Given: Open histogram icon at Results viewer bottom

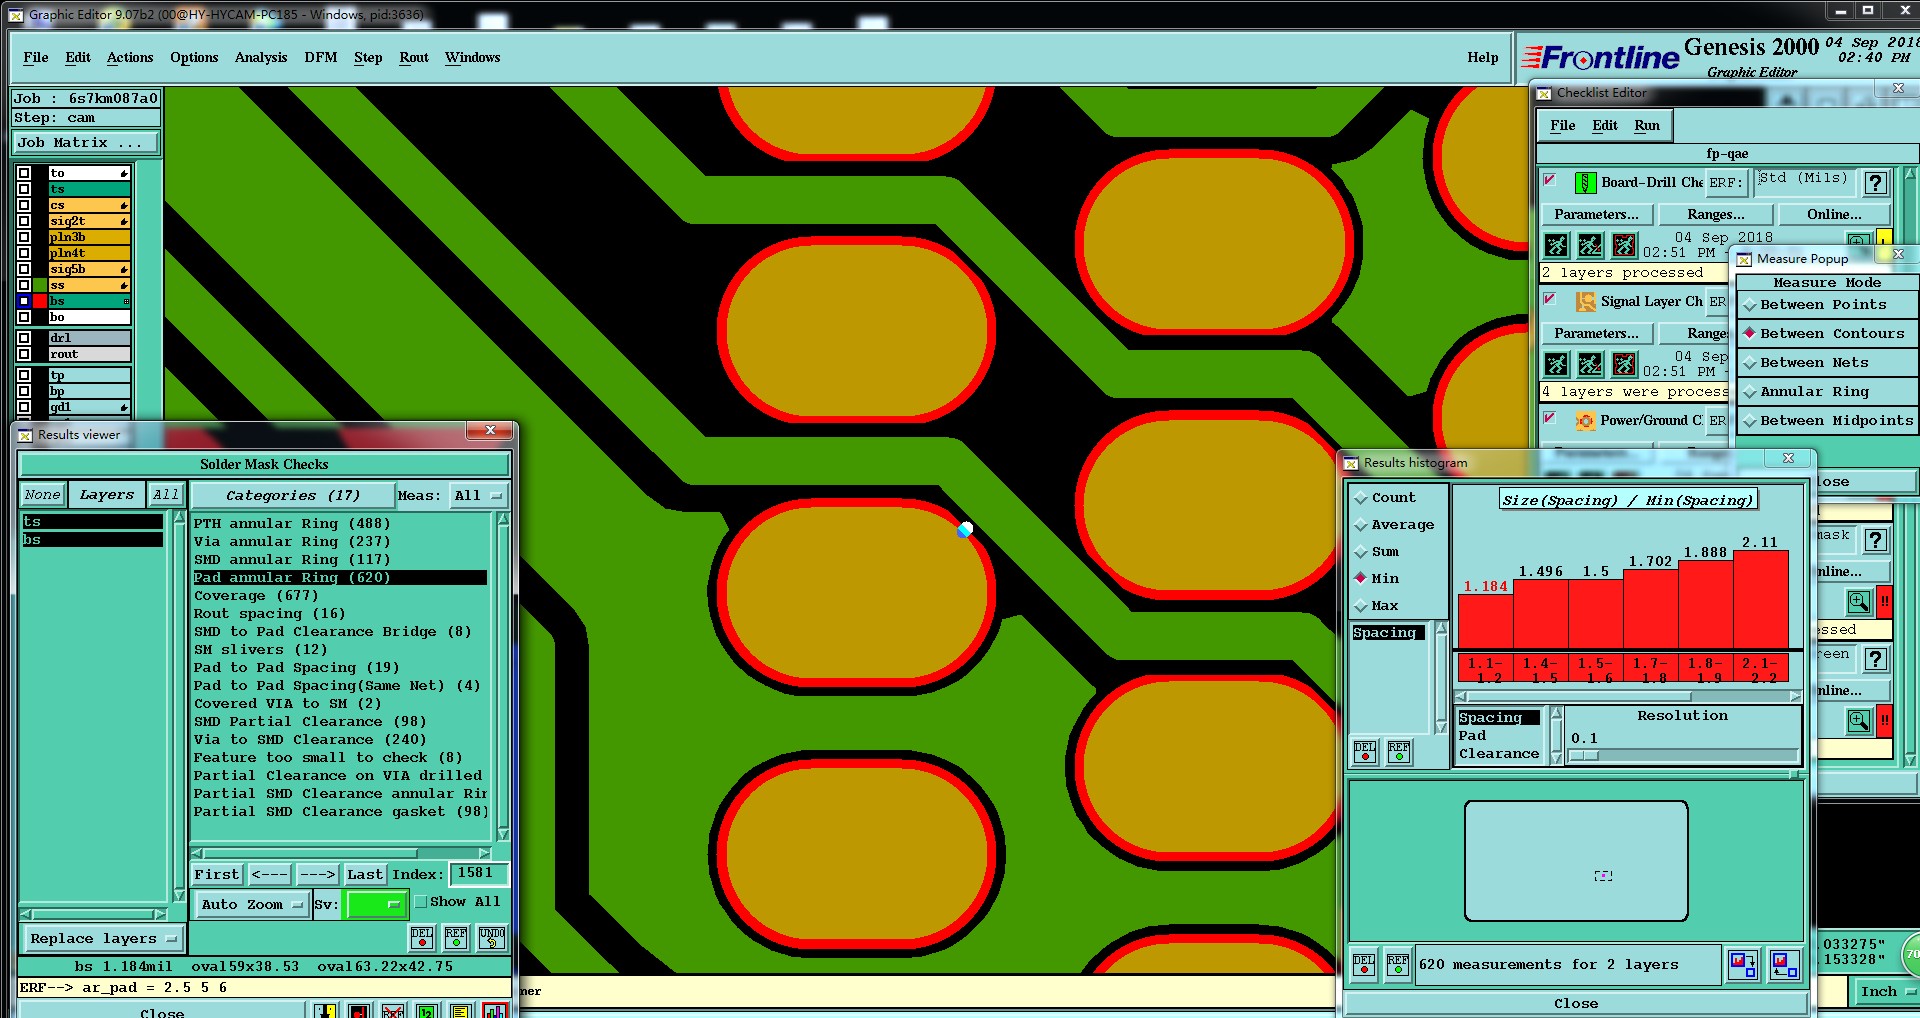Looking at the screenshot, I should pyautogui.click(x=494, y=1010).
